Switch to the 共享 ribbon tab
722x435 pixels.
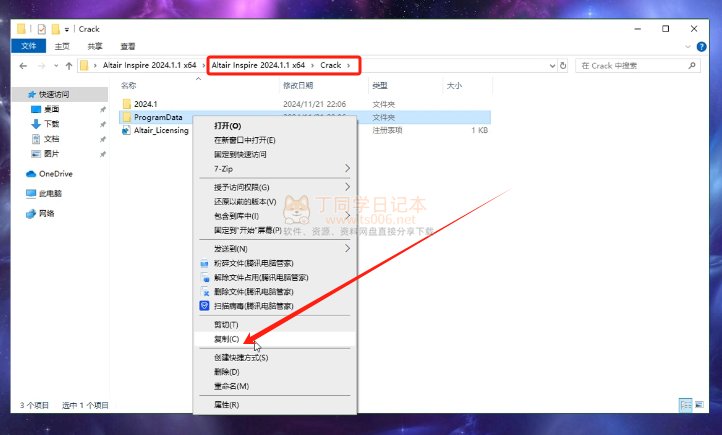94,46
